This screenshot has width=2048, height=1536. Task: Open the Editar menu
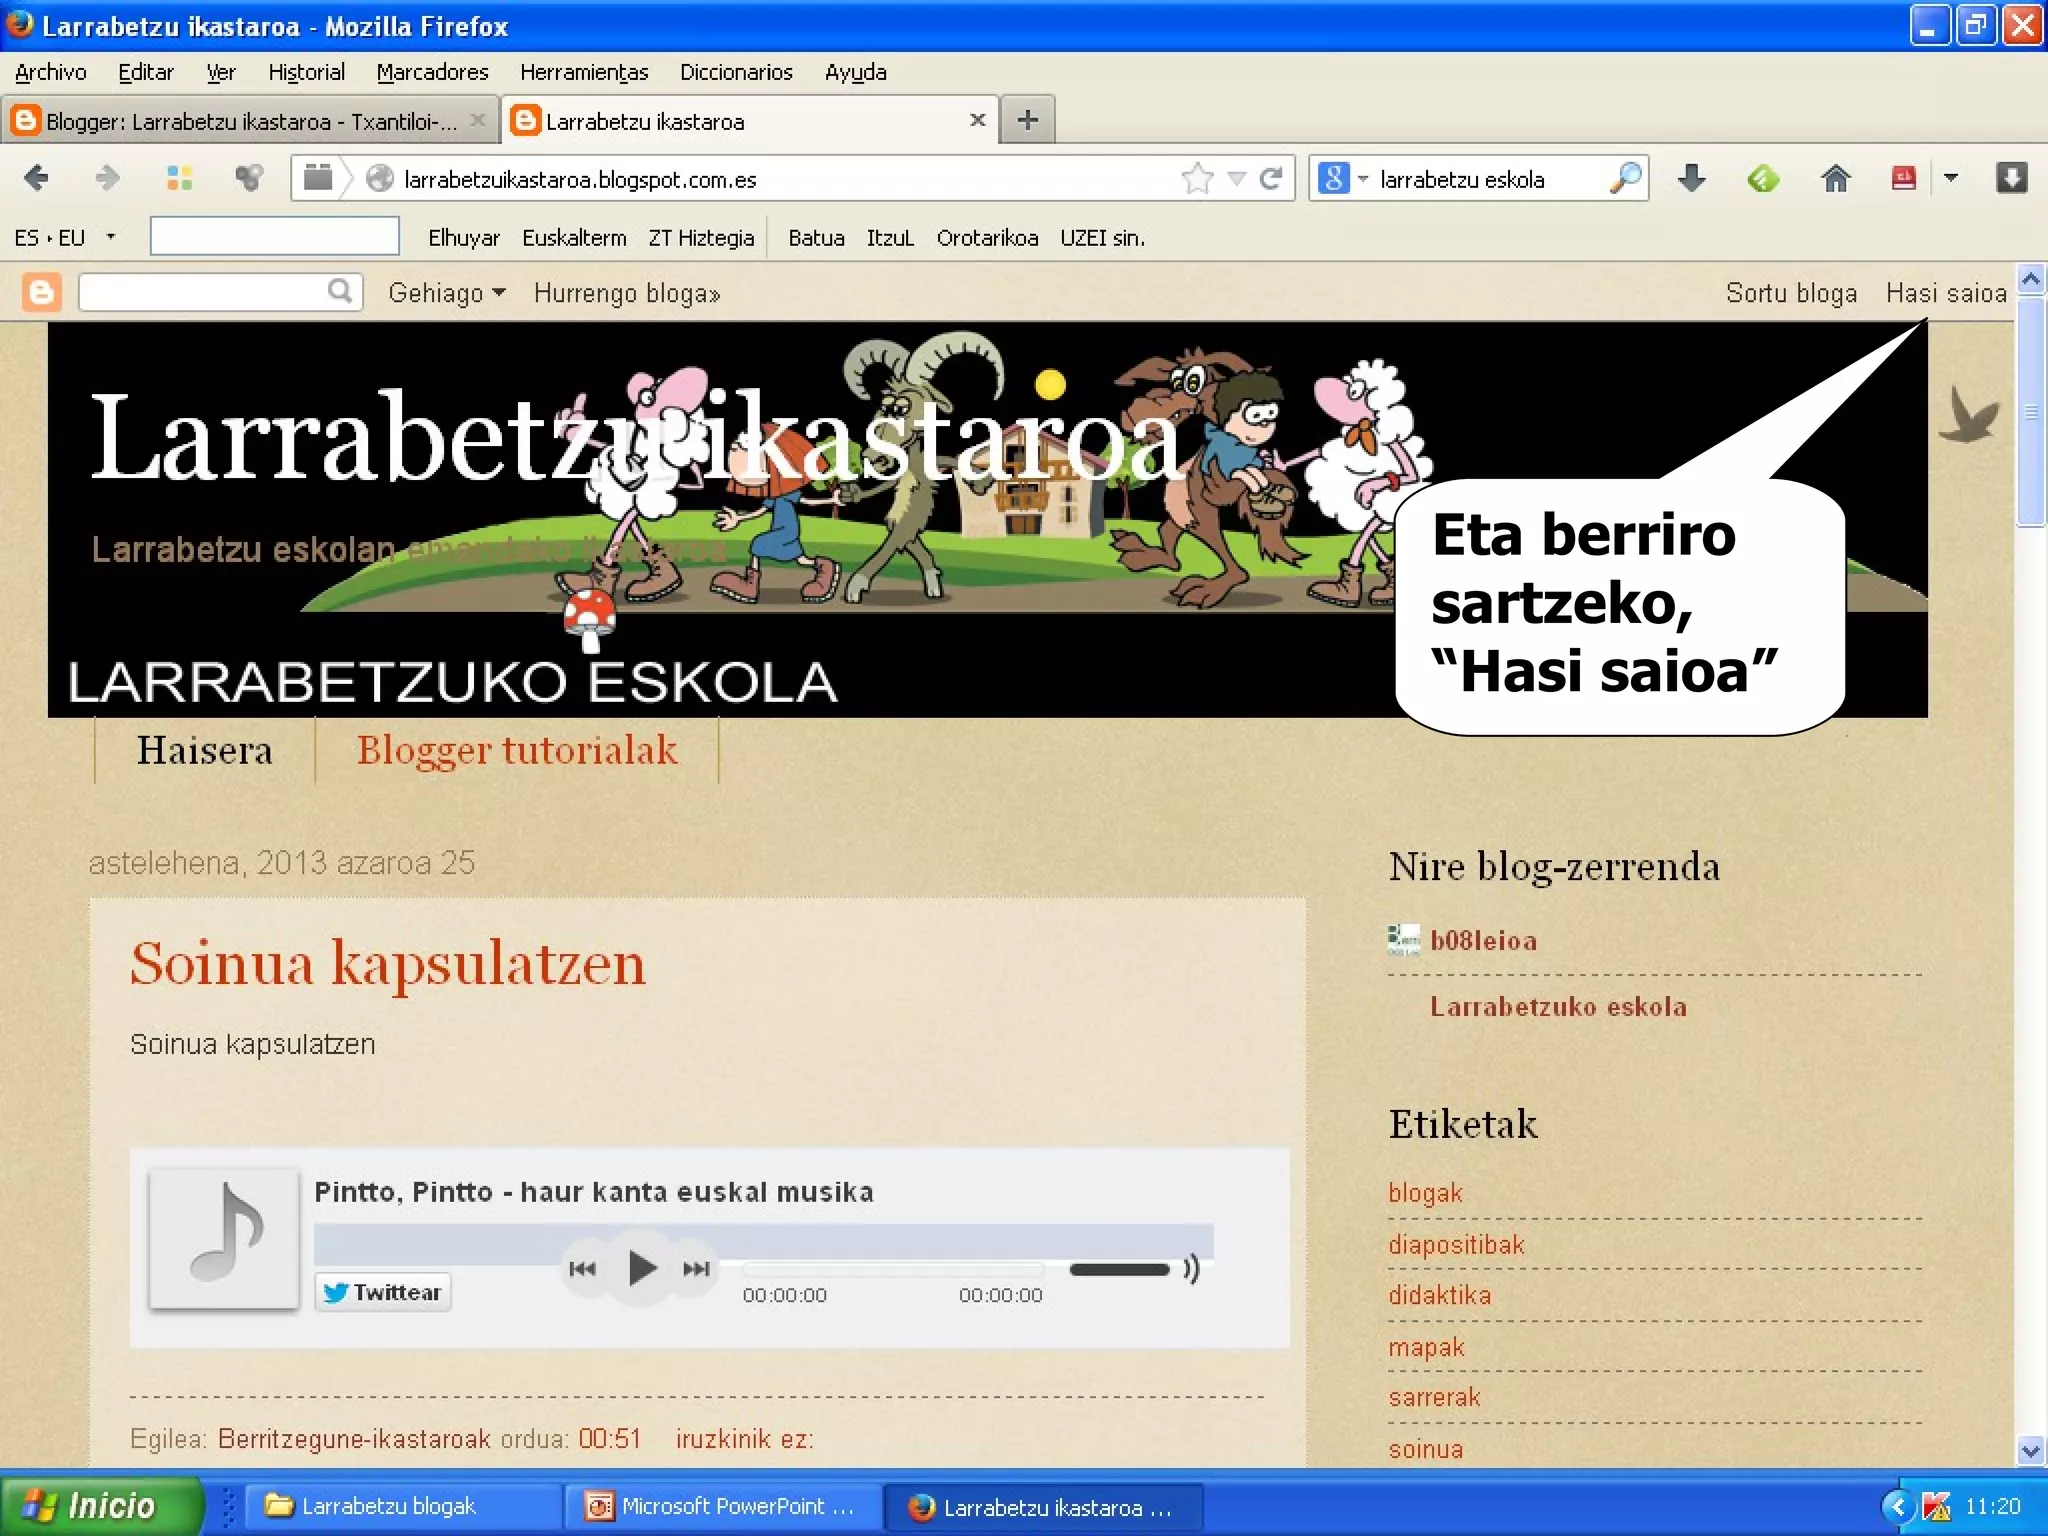[146, 72]
